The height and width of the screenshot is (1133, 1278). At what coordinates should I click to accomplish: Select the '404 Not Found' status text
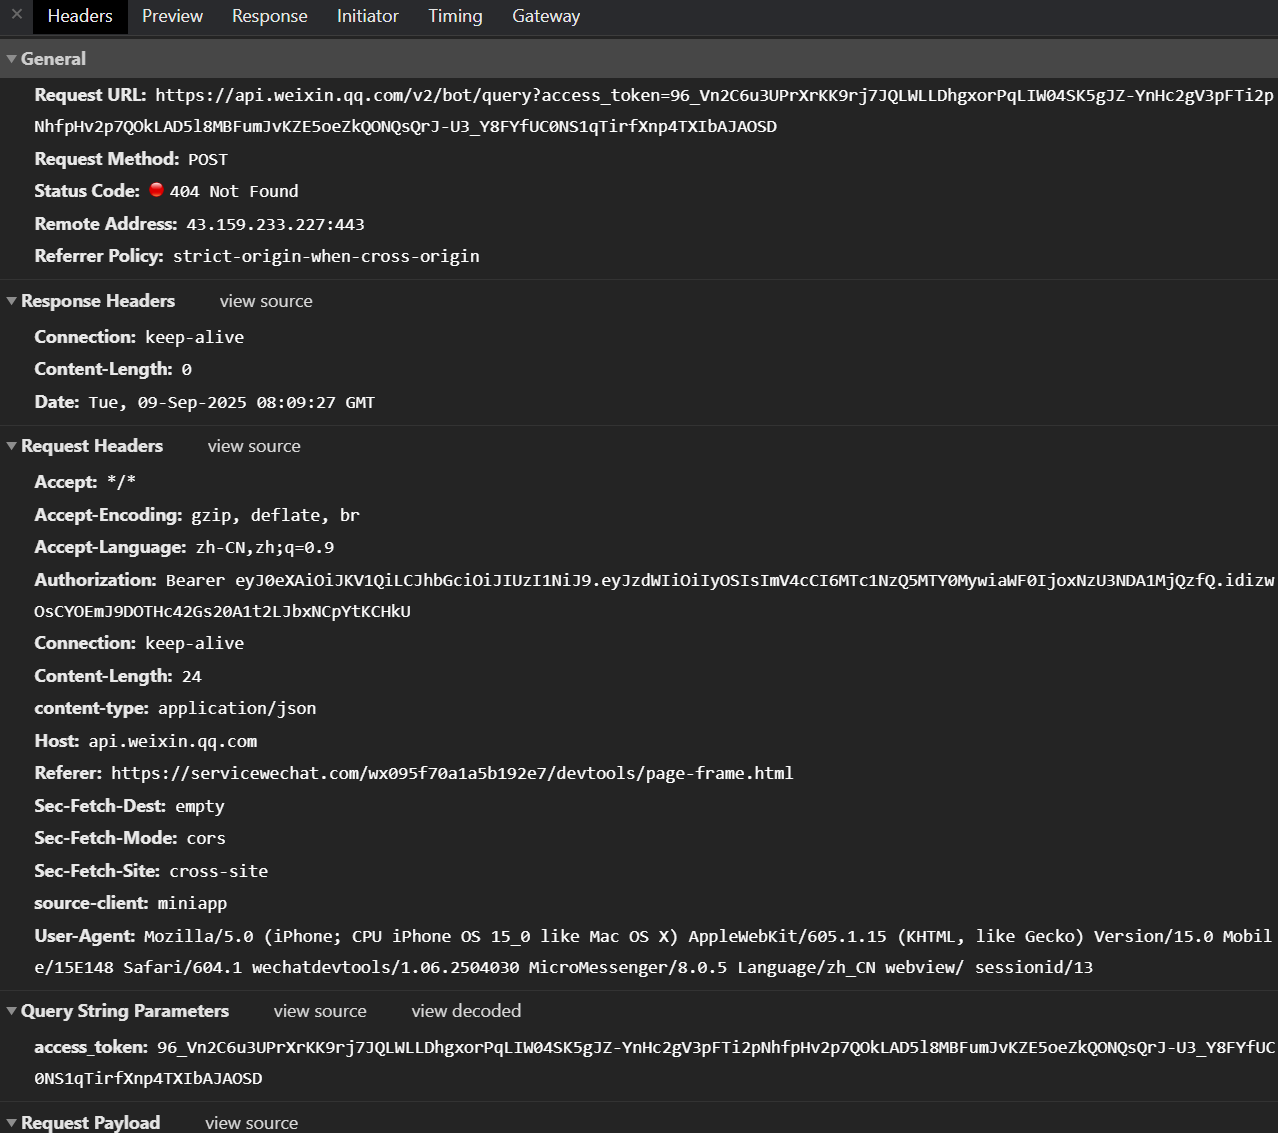[234, 192]
